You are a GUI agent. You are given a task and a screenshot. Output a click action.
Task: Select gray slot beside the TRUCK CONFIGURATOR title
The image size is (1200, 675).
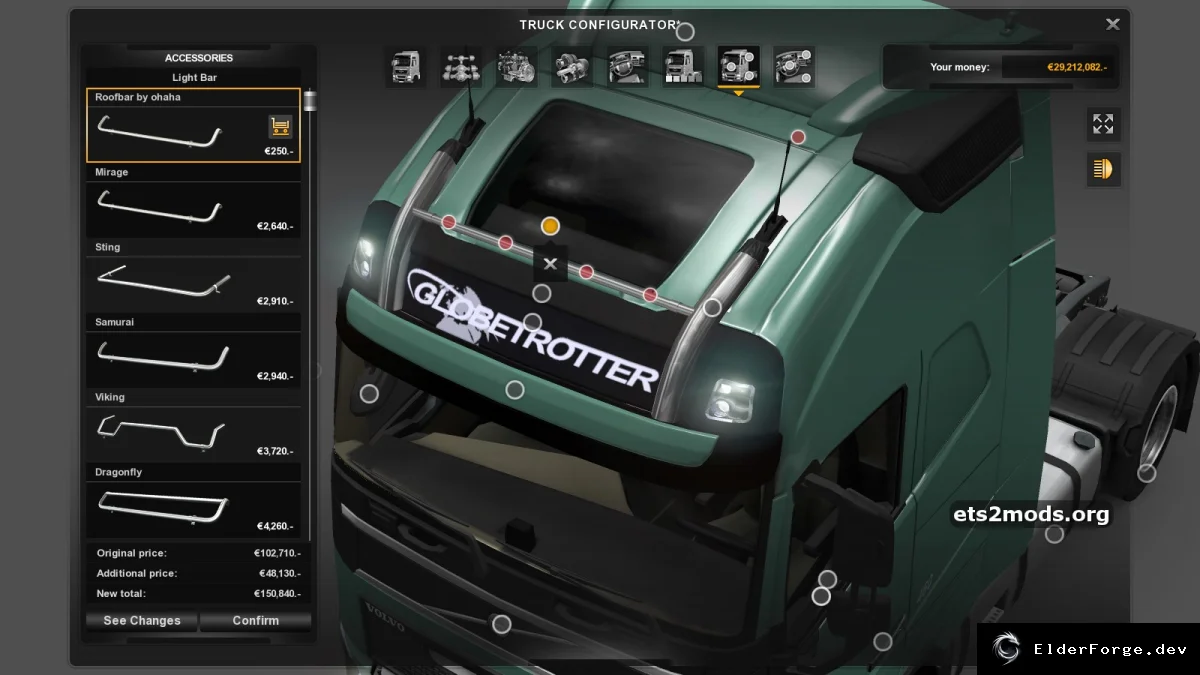(685, 31)
